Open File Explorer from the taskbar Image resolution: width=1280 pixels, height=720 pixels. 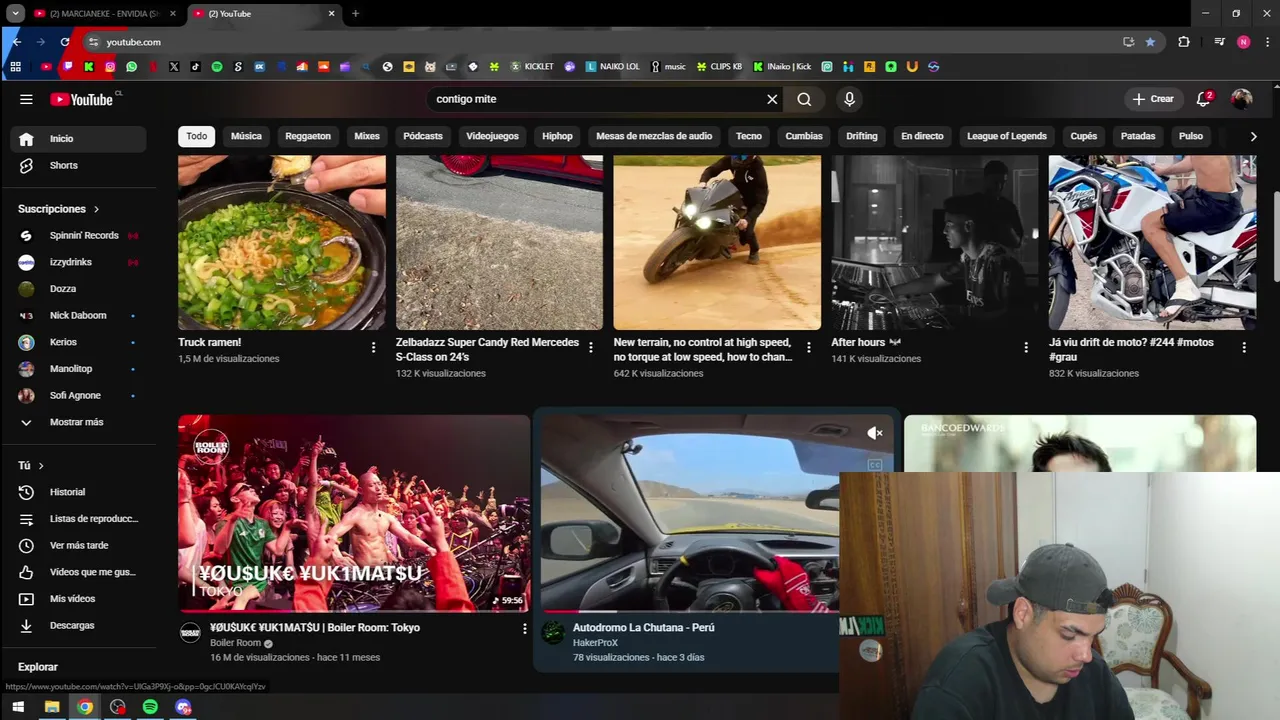point(52,707)
